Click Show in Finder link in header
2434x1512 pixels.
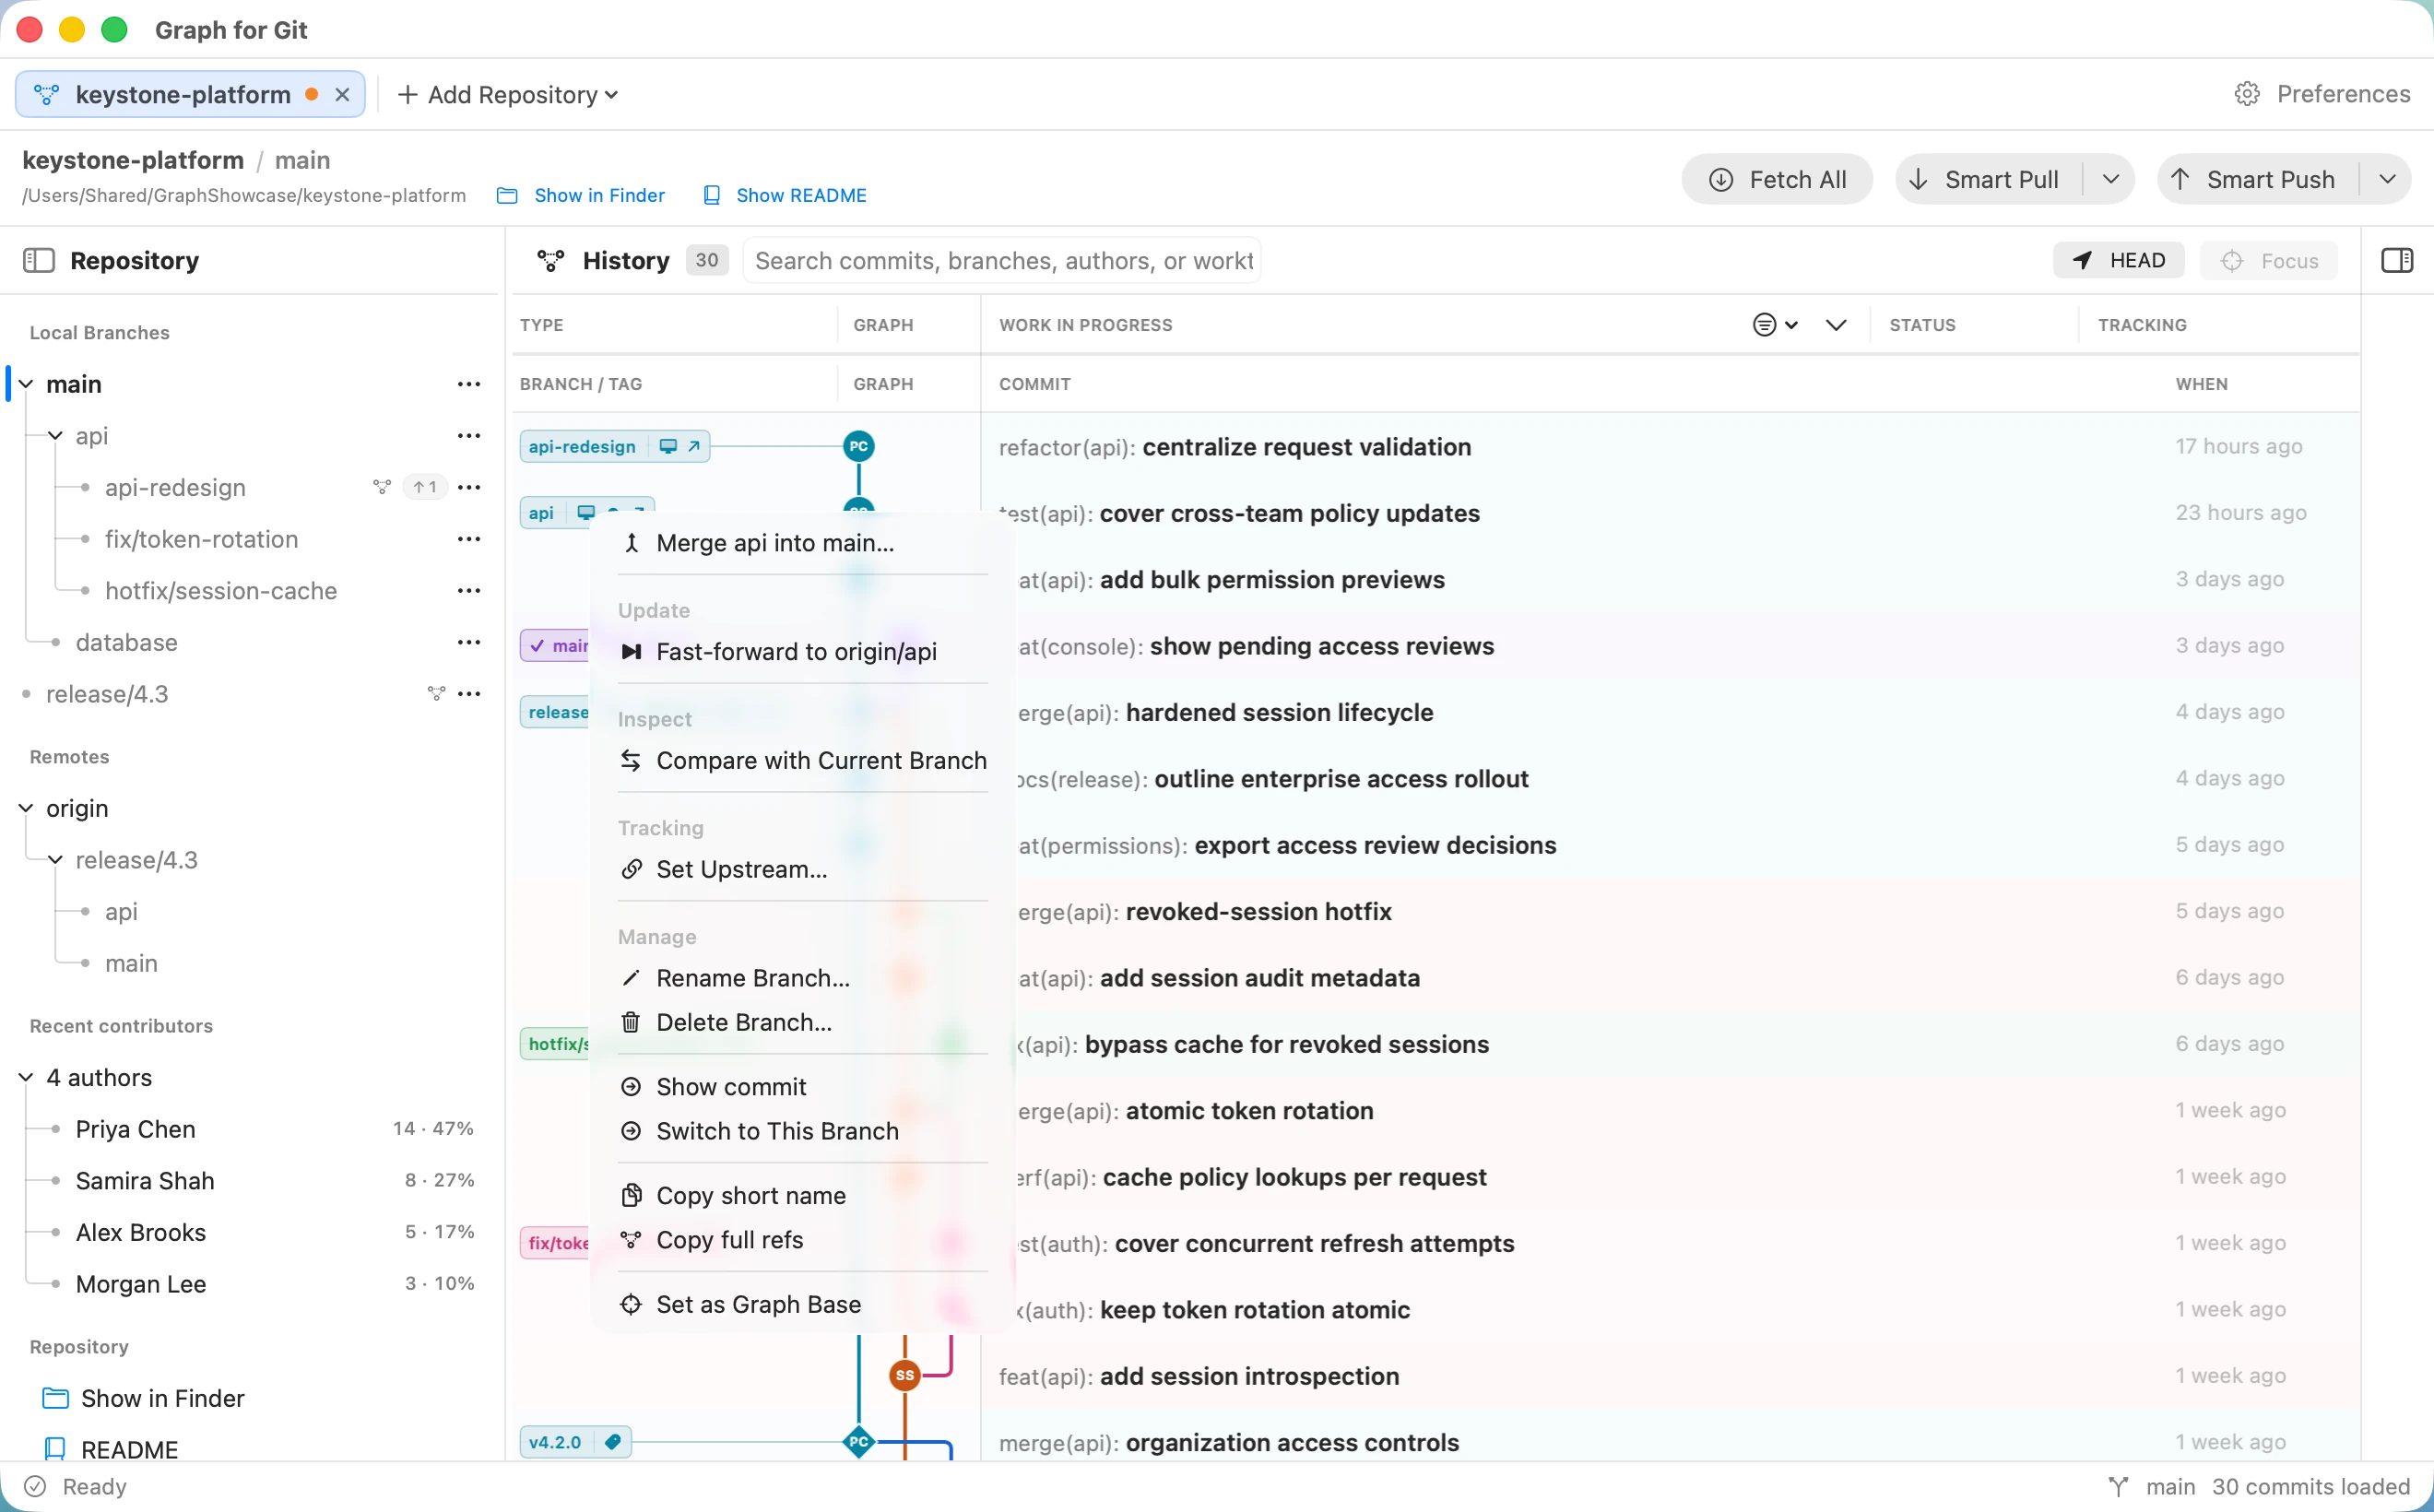pyautogui.click(x=581, y=195)
